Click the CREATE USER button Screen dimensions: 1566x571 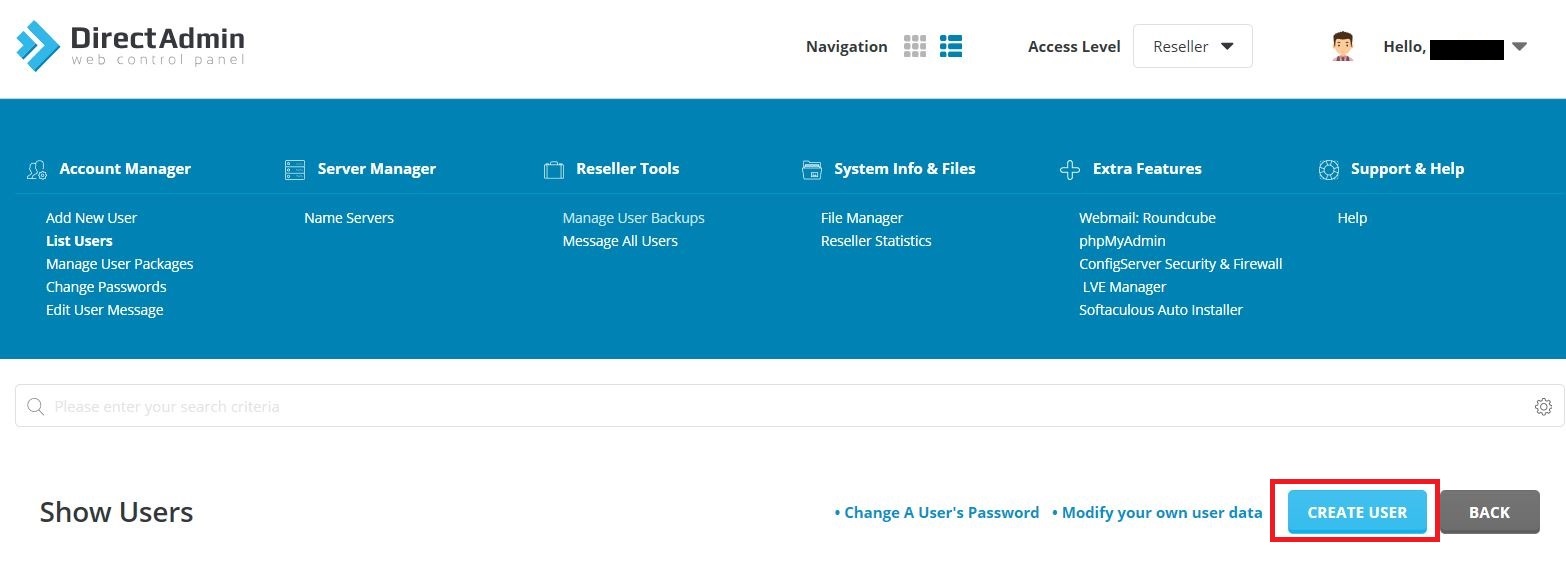[x=1357, y=512]
